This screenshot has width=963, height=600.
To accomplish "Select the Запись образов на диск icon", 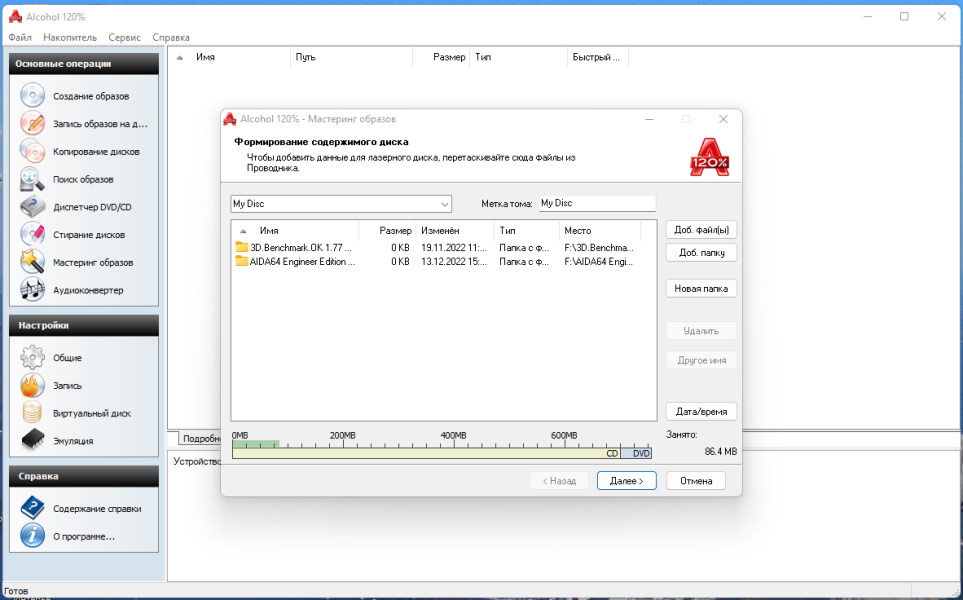I will point(33,123).
